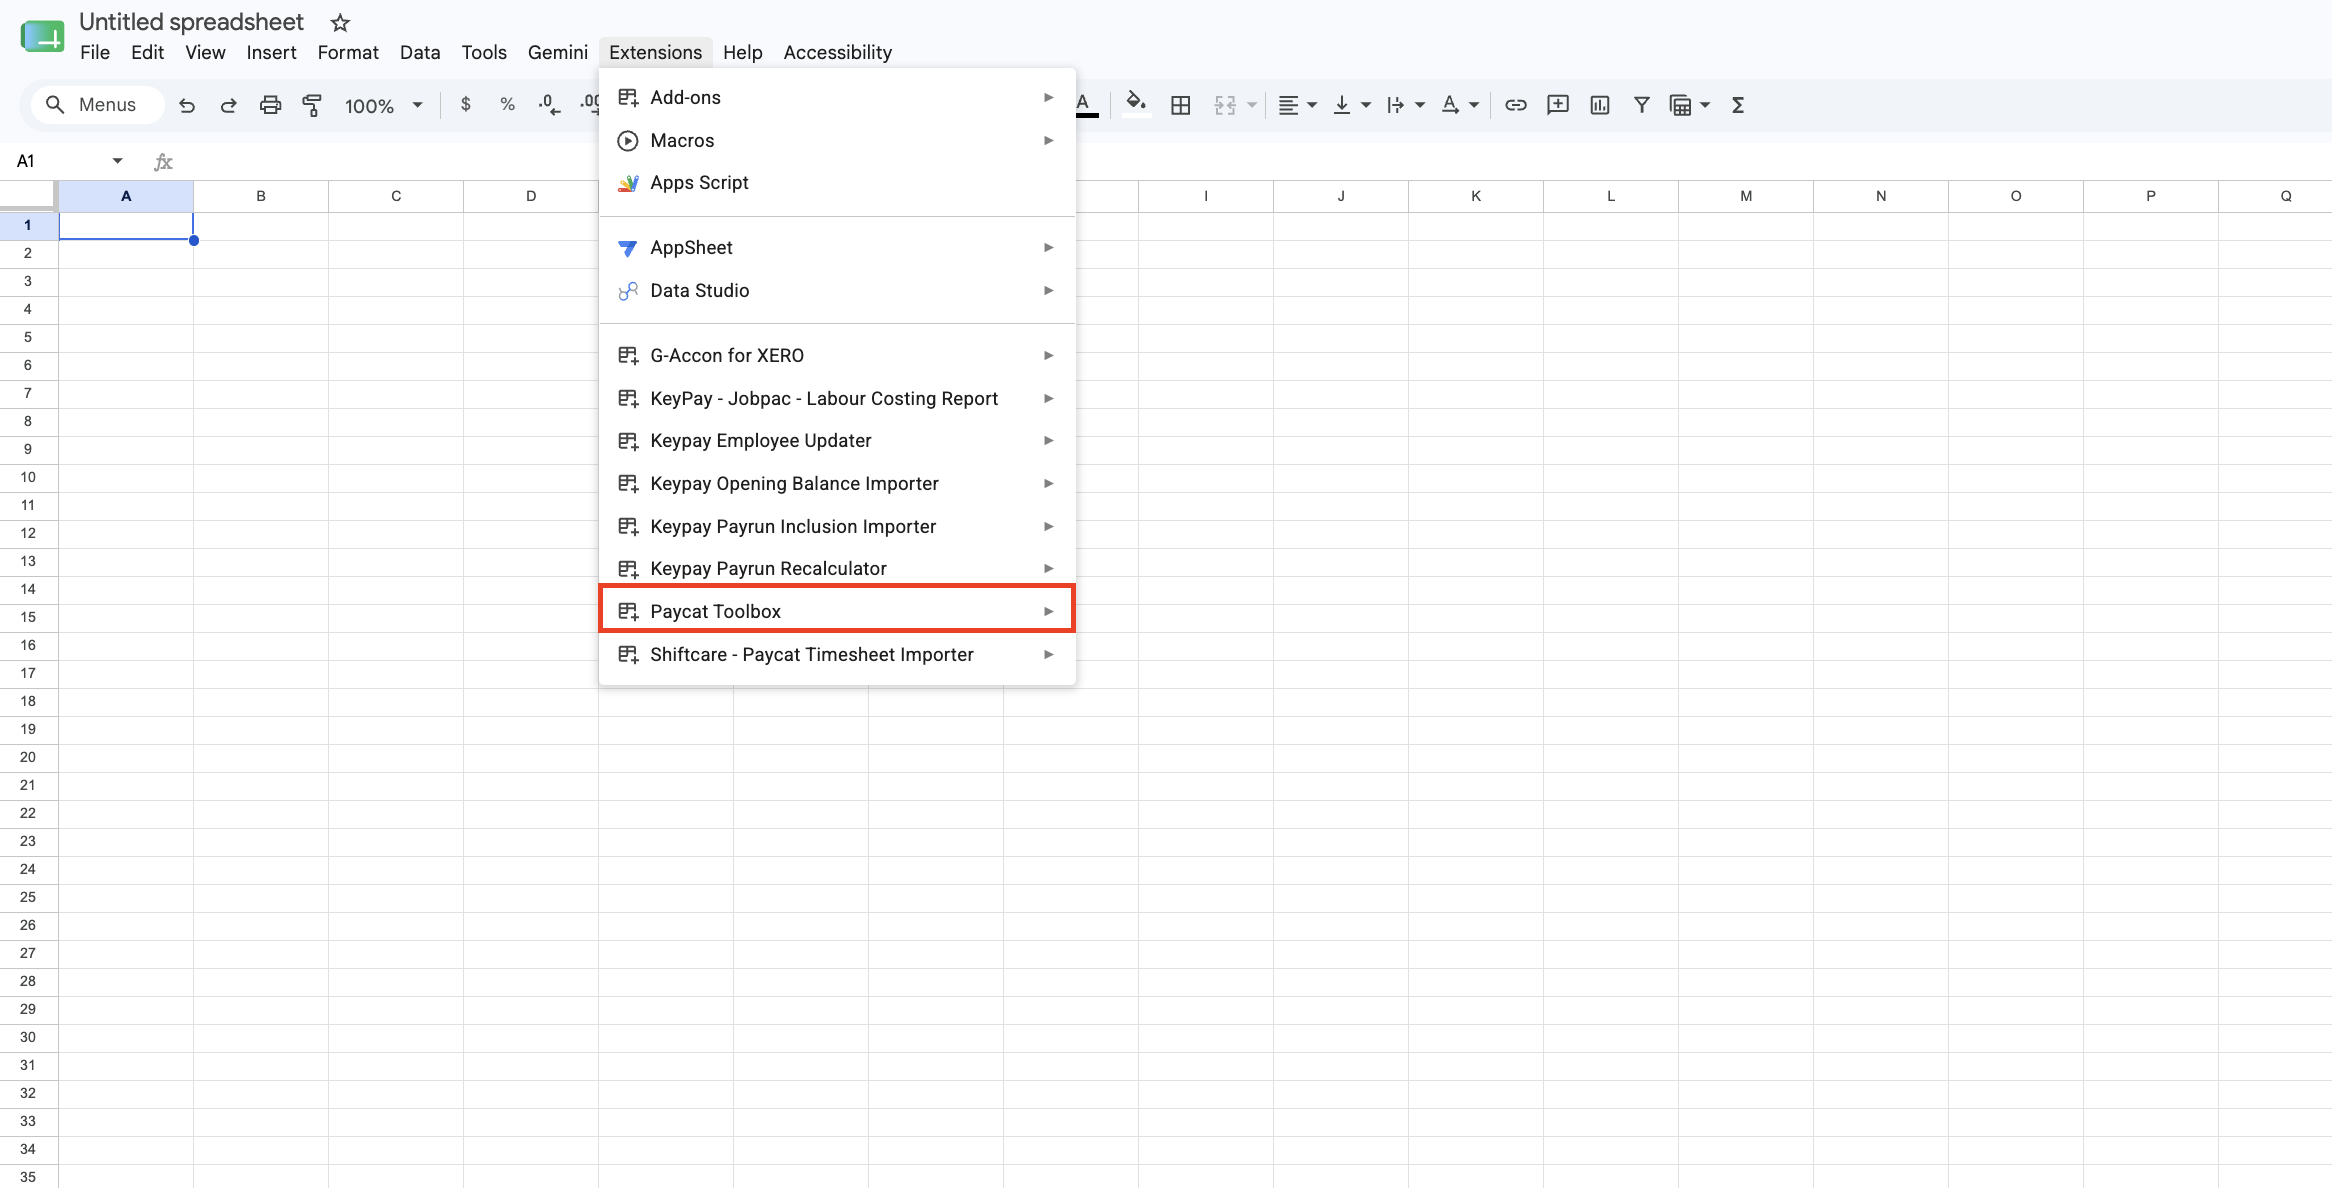The image size is (2332, 1188).
Task: Choose Keypay Payrun Inclusion Importer
Action: point(837,526)
